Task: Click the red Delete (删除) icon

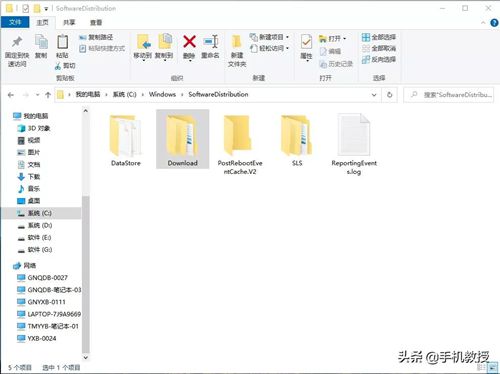Action: point(189,42)
